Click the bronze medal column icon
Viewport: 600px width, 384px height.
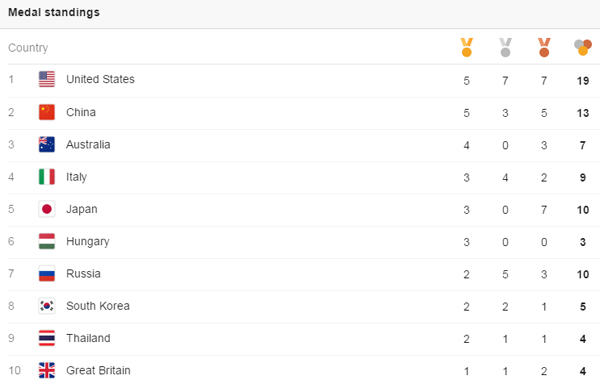[x=544, y=47]
